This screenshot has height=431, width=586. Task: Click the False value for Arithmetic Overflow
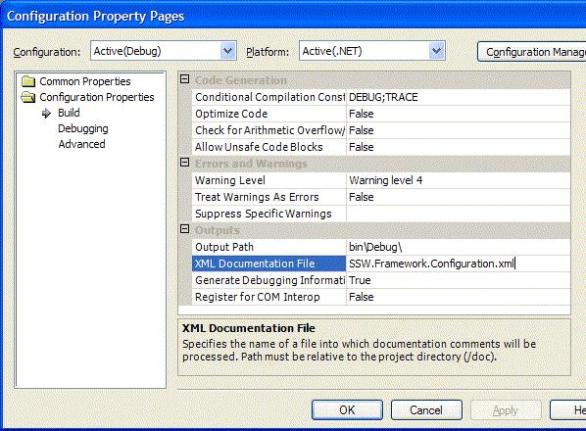tap(458, 130)
